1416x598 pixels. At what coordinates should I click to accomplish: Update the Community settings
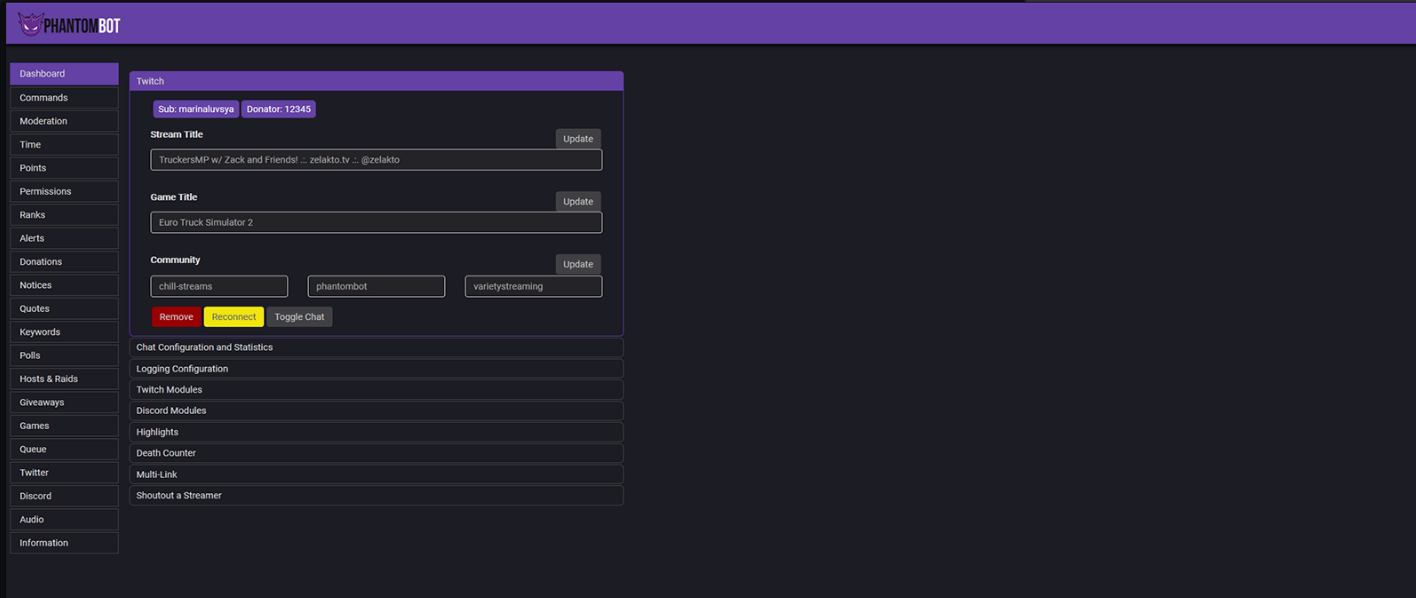(x=578, y=265)
